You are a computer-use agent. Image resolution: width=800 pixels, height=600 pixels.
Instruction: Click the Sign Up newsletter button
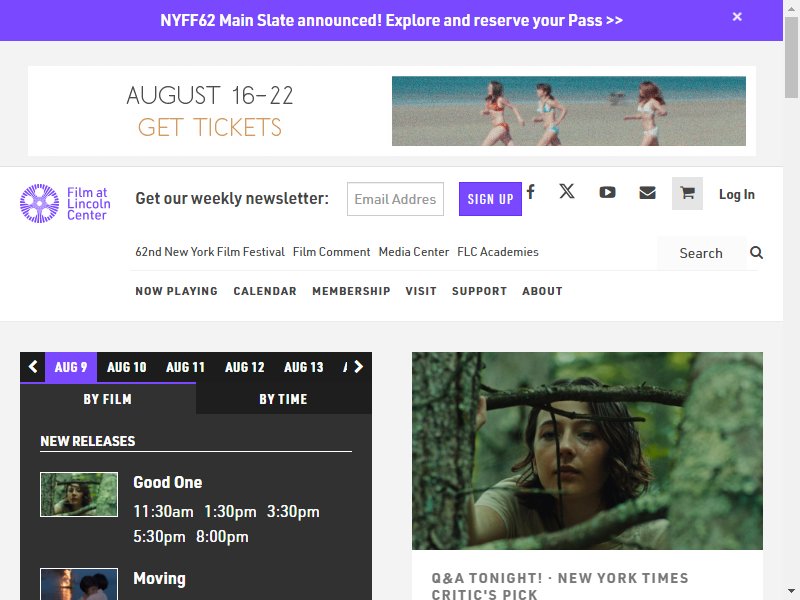tap(490, 199)
